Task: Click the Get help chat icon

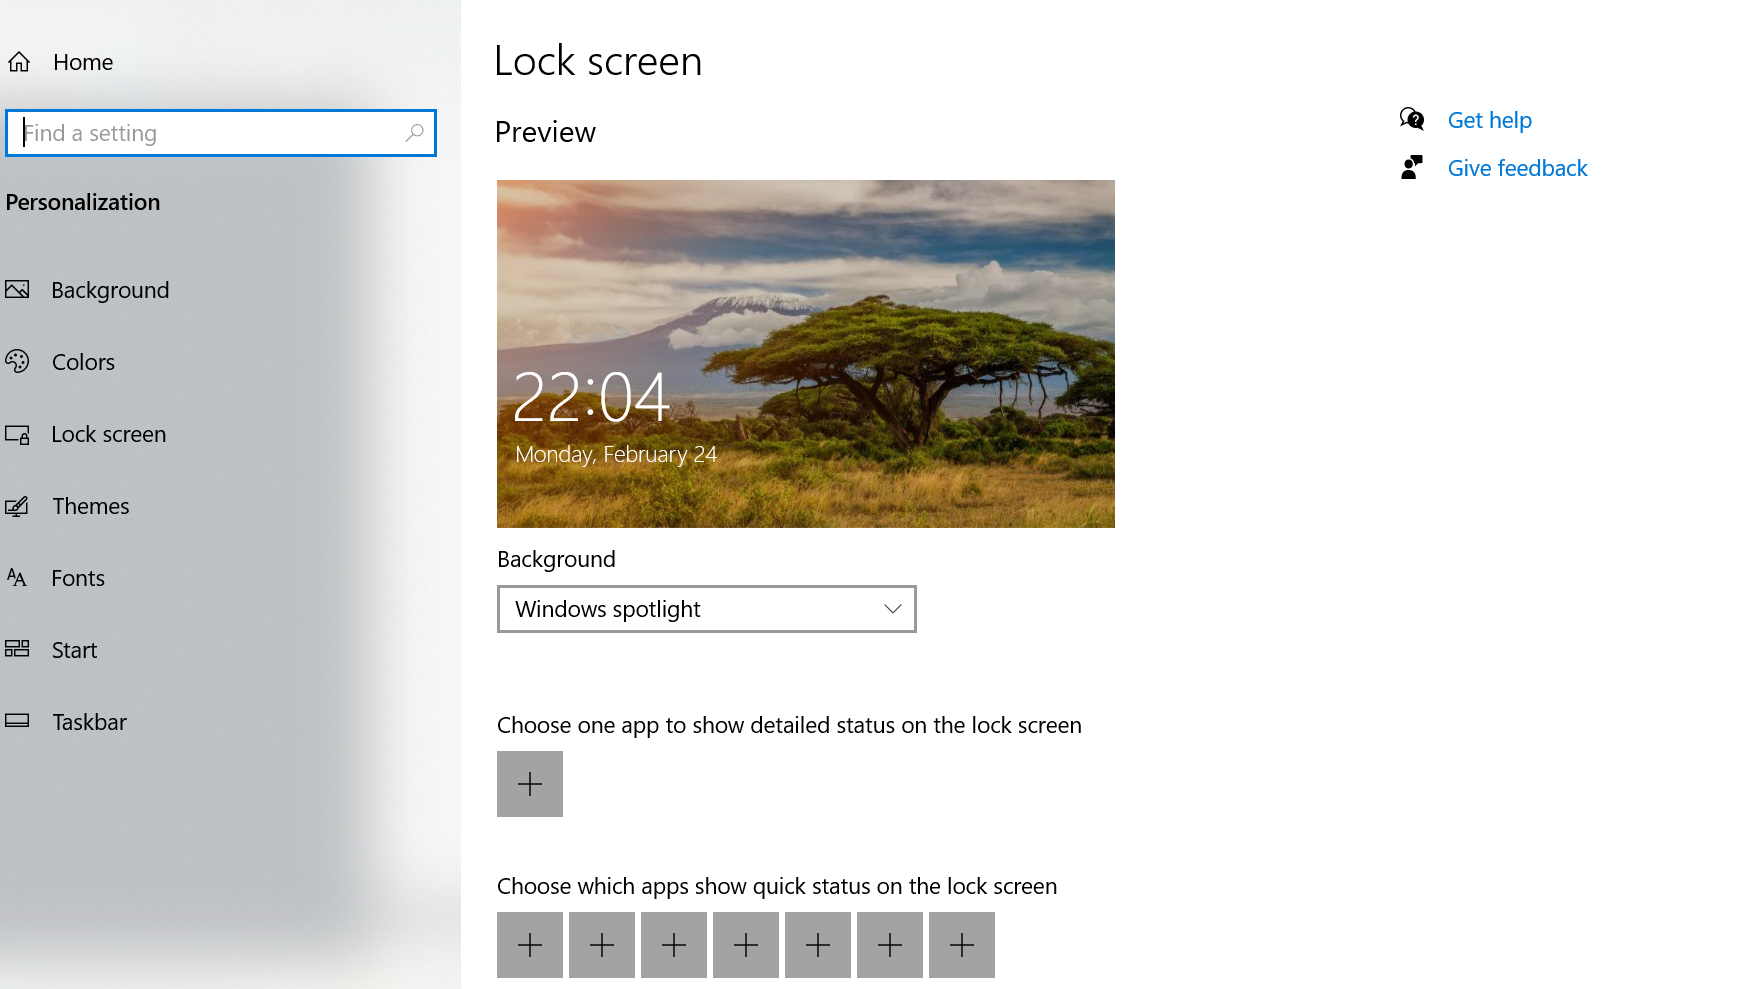Action: coord(1411,120)
